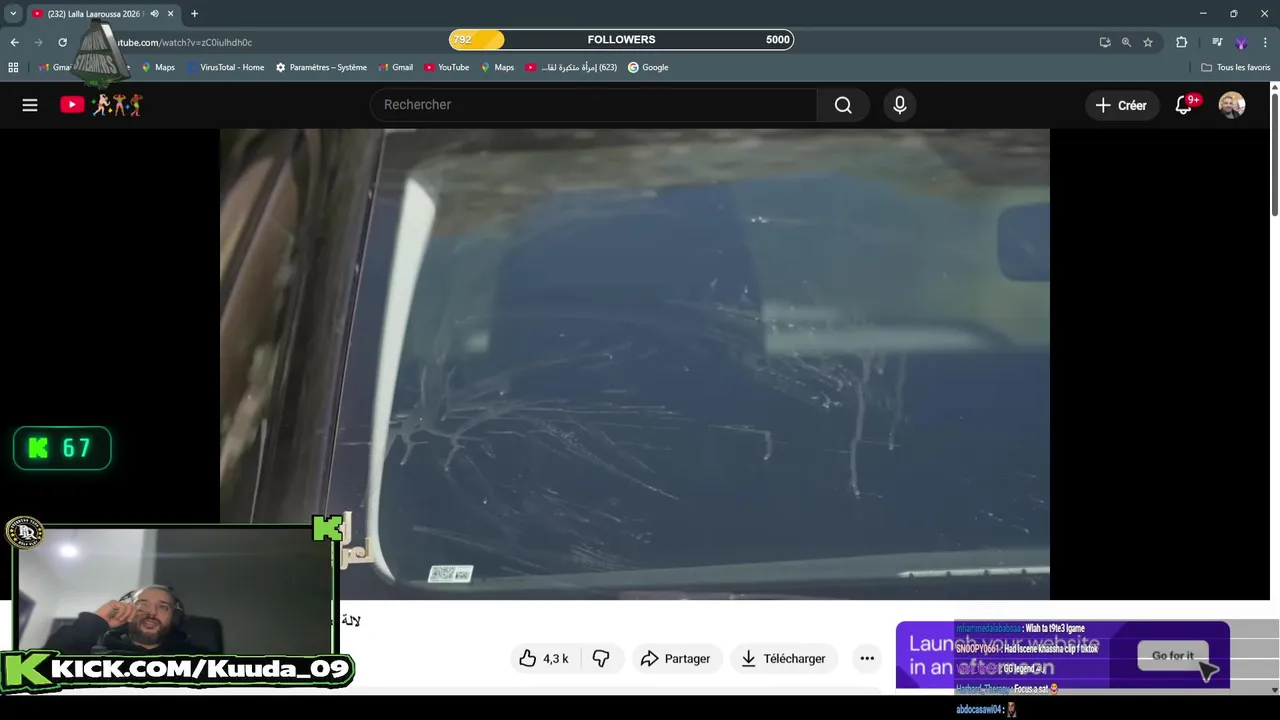Viewport: 1280px width, 720px height.
Task: Click the search magnifier button
Action: [843, 105]
